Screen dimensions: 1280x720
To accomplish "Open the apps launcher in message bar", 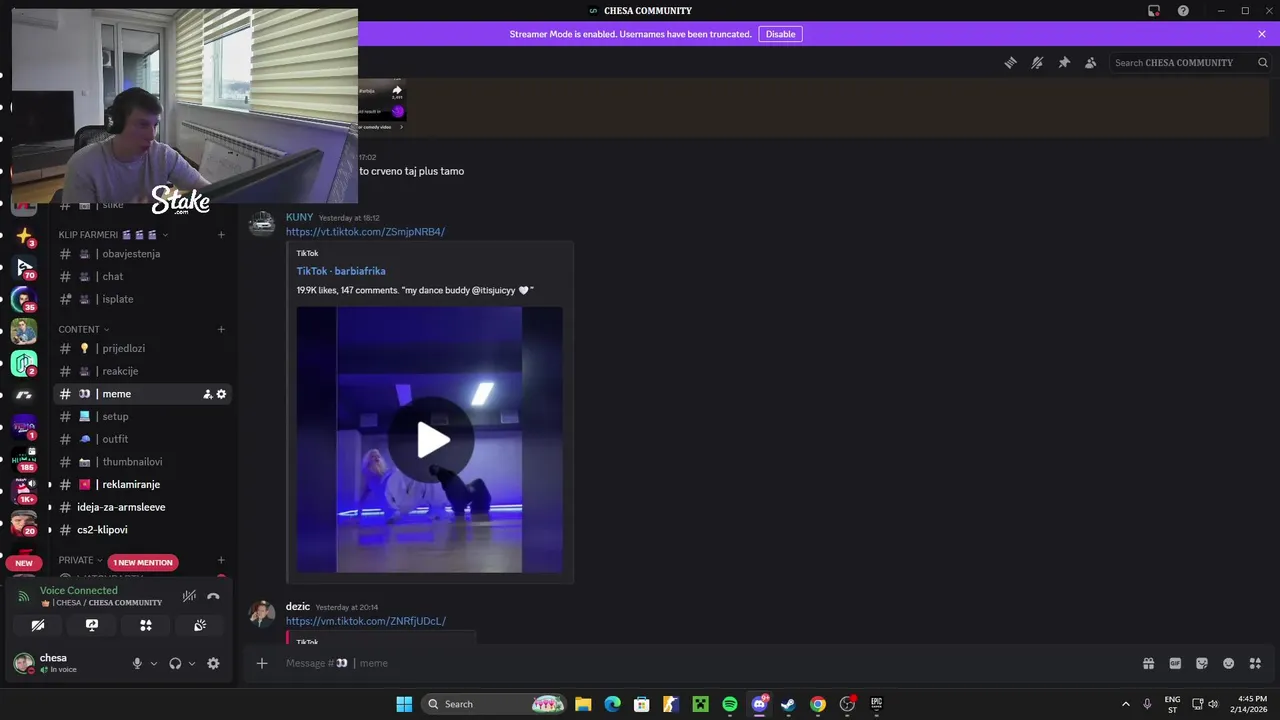I will point(1256,663).
